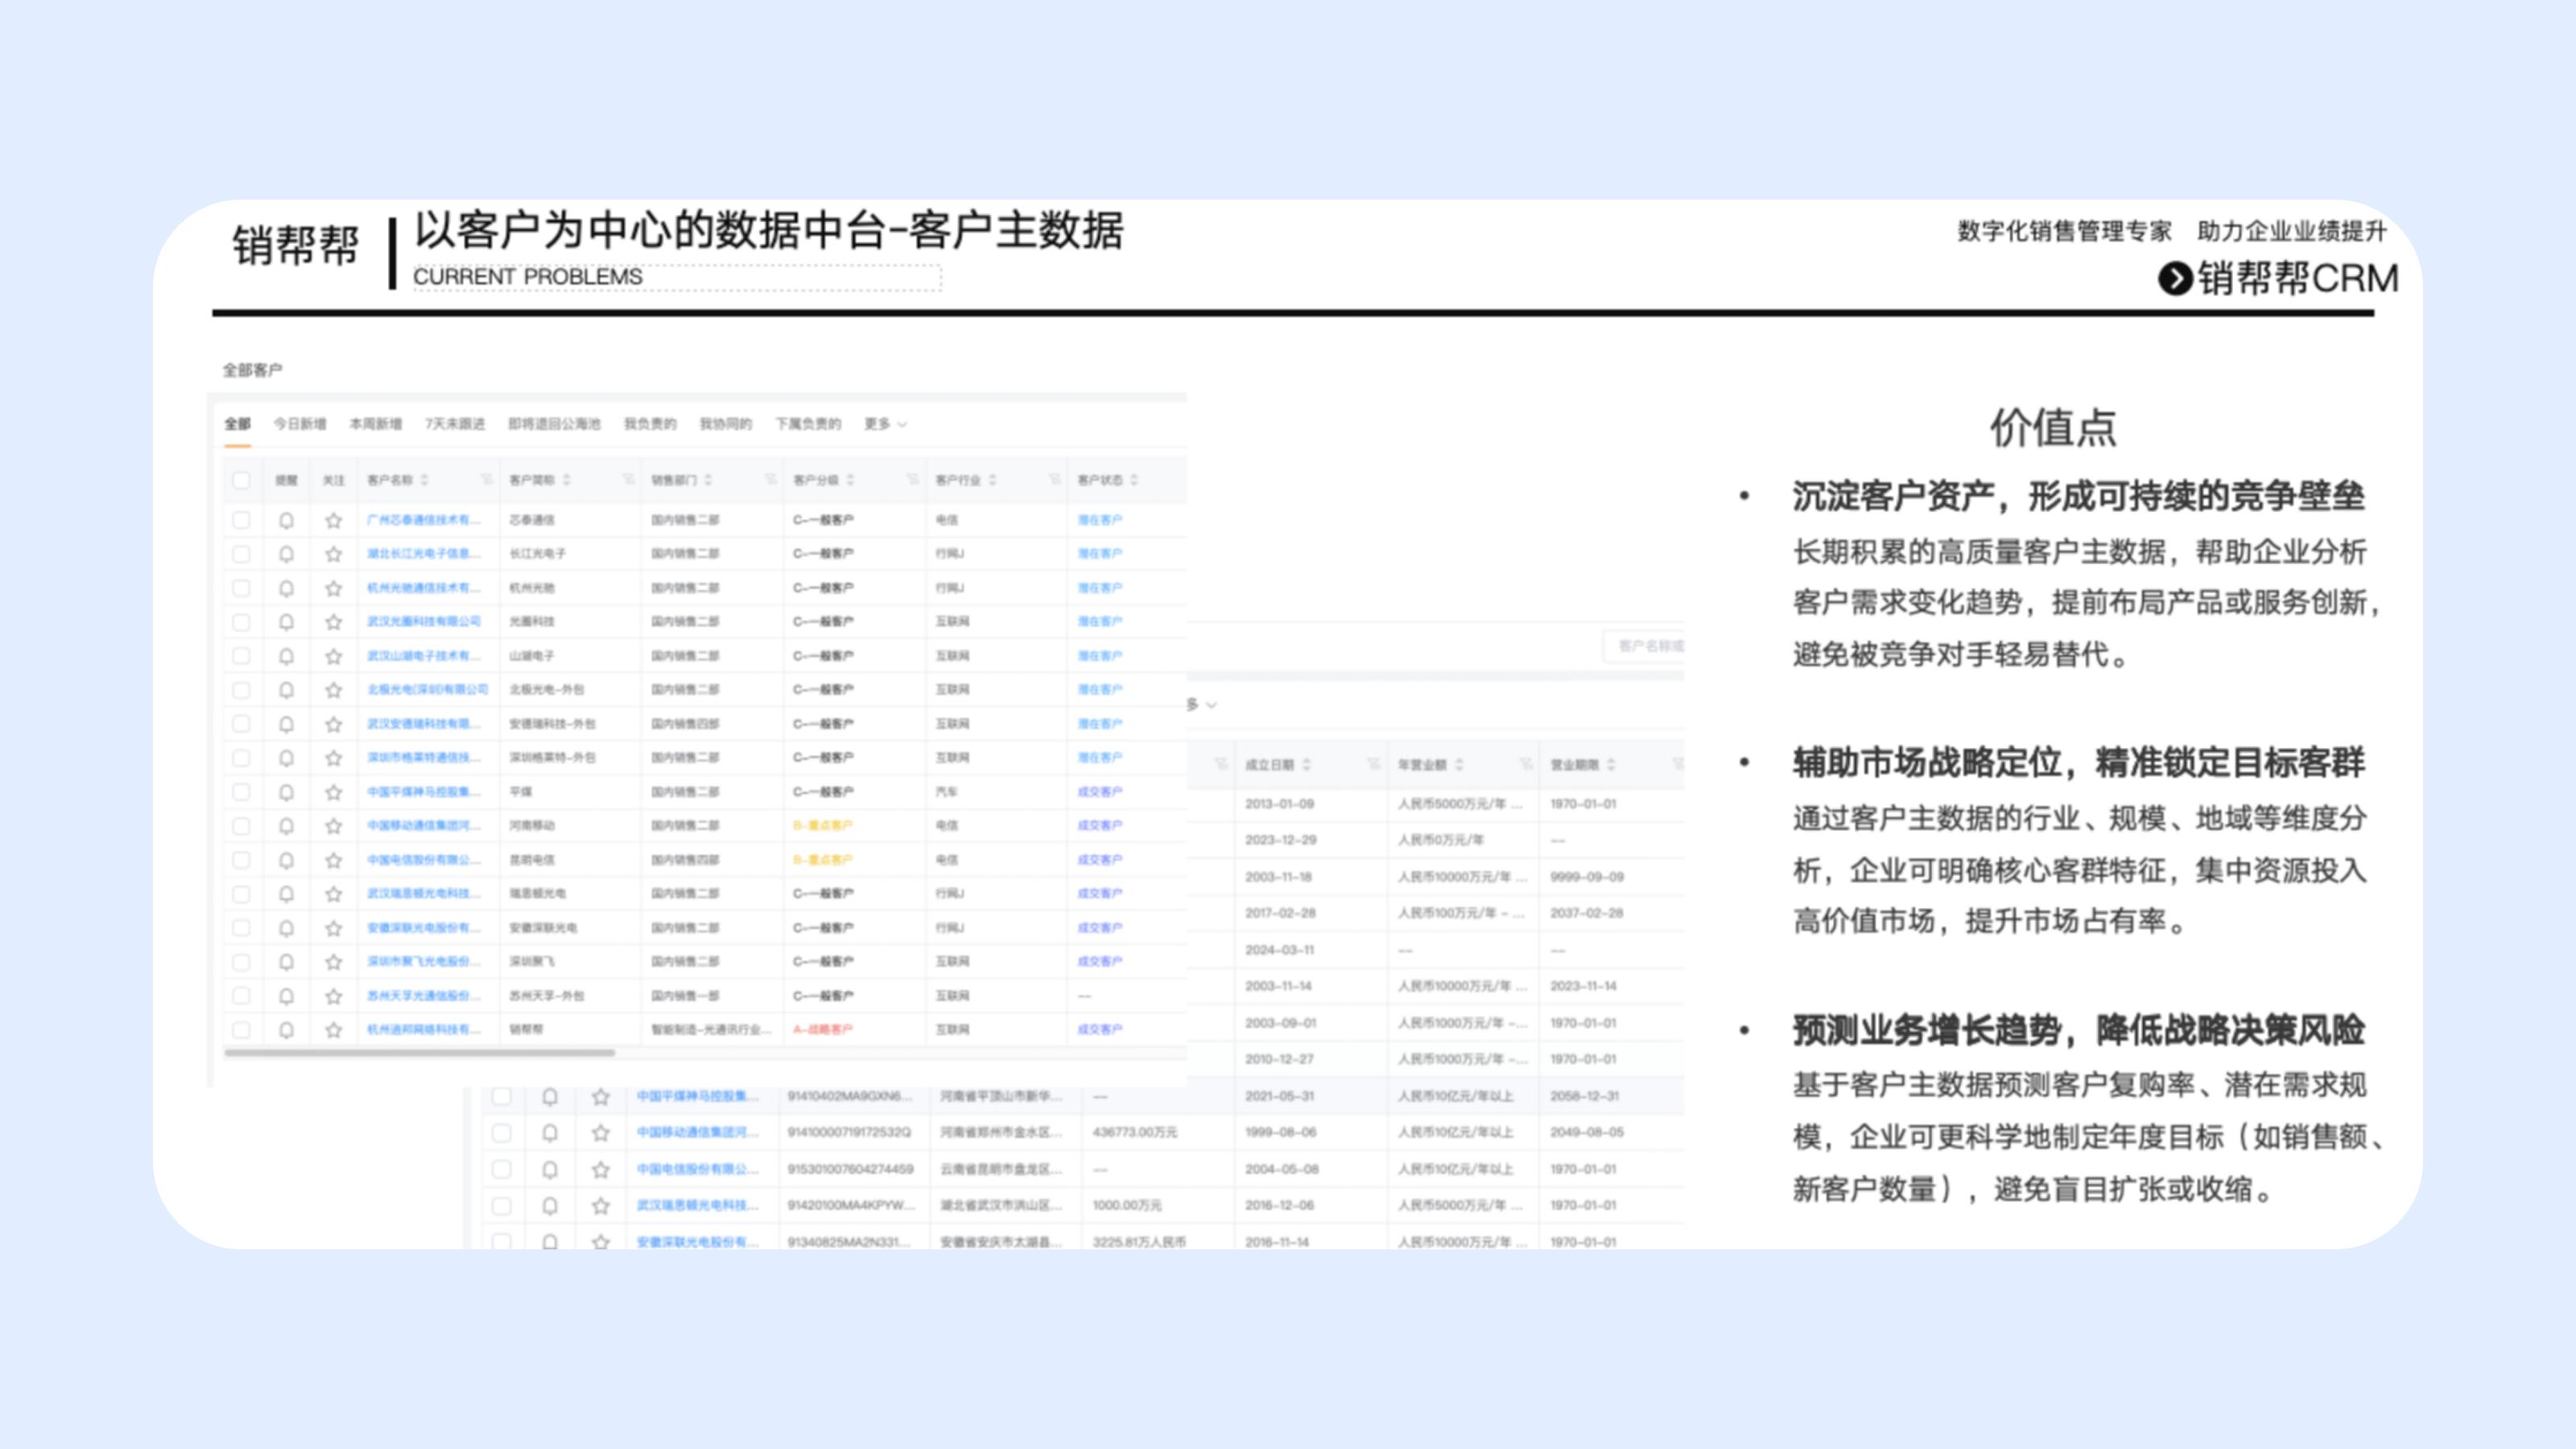Image resolution: width=2576 pixels, height=1449 pixels.
Task: Click the bell in 深圳聚飞 row
Action: [x=286, y=962]
